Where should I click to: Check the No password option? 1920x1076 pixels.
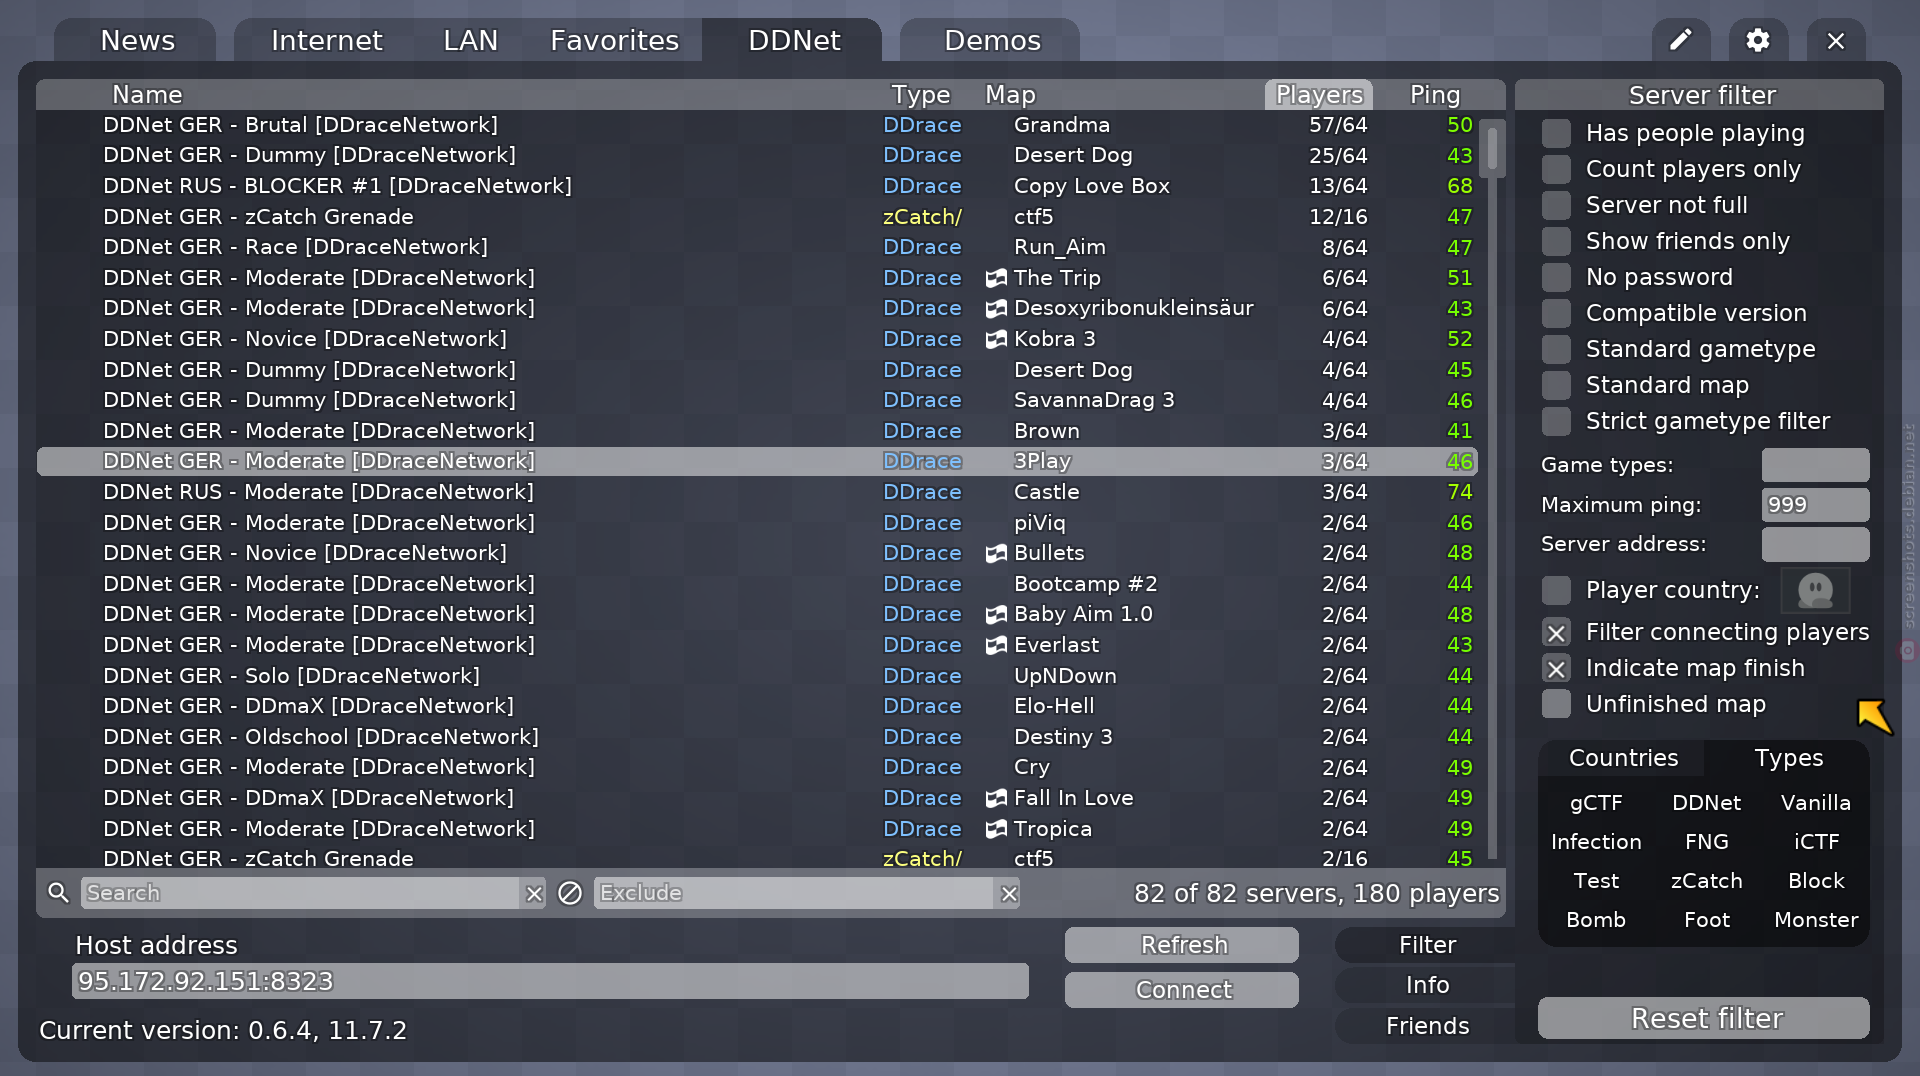click(x=1556, y=277)
